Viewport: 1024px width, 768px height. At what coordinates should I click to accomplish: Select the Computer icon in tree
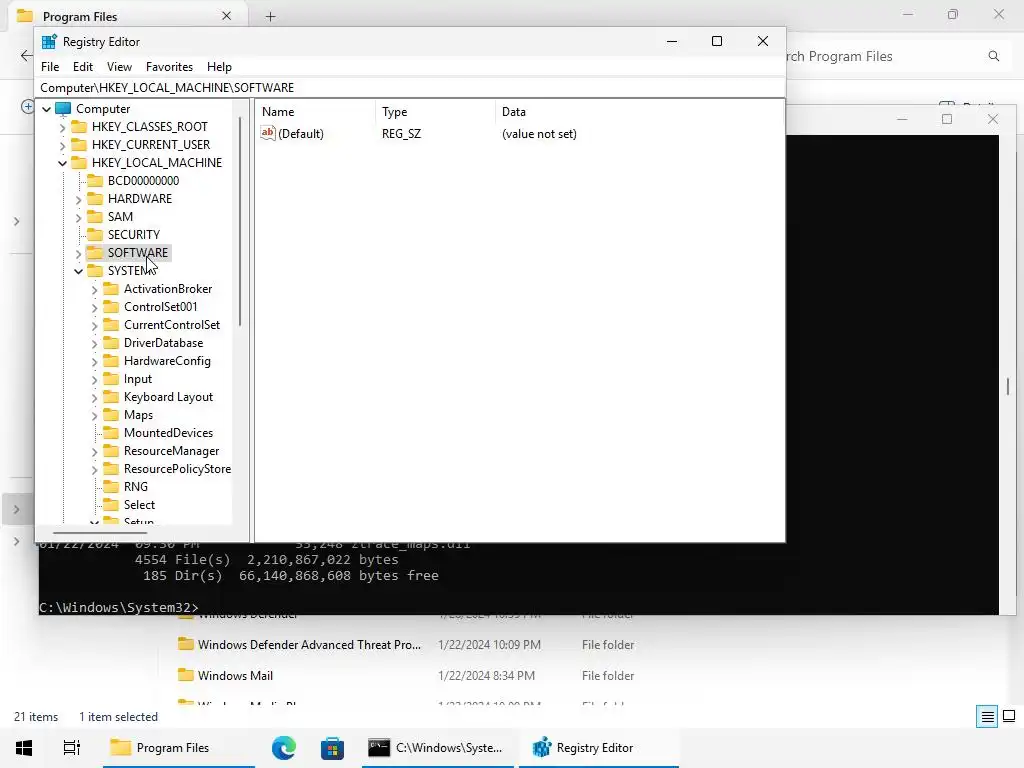tap(63, 108)
